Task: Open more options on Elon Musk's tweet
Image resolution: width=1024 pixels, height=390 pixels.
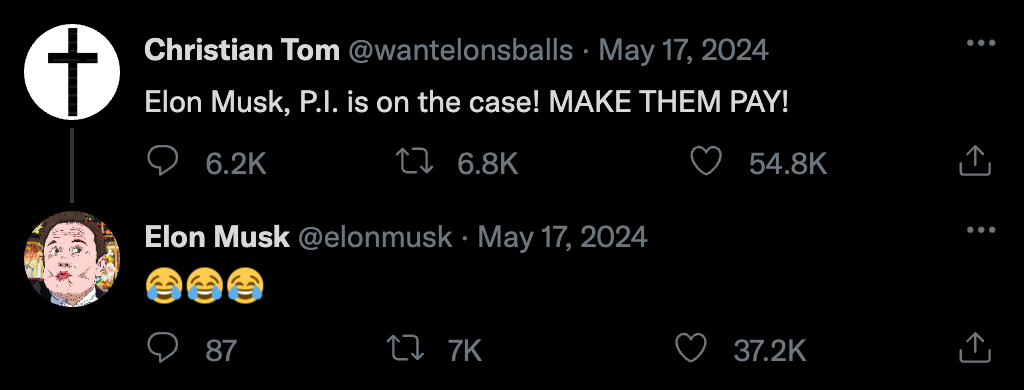Action: coord(980,230)
